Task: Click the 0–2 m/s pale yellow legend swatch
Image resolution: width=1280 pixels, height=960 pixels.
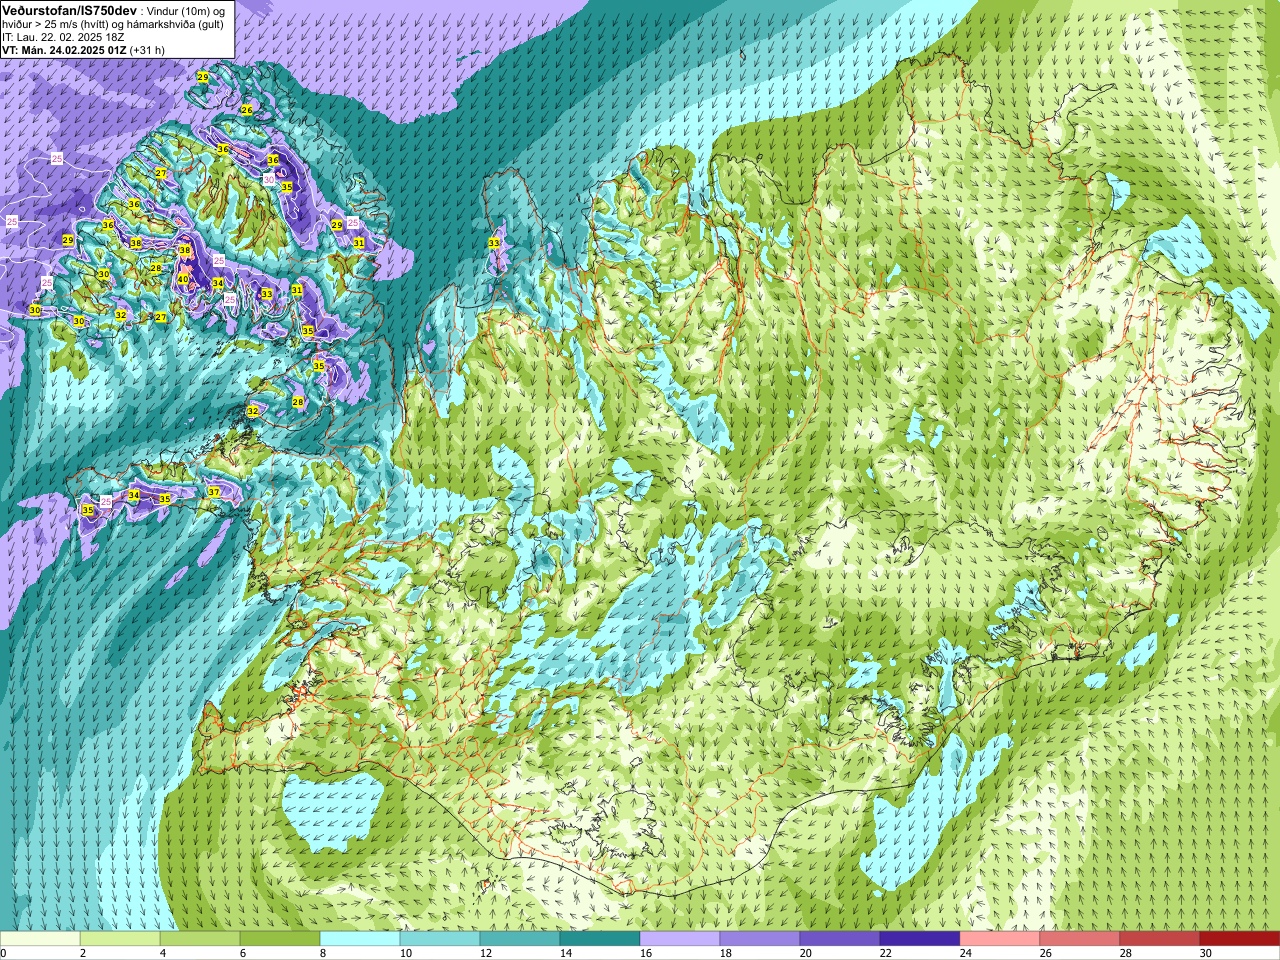Action: pos(40,939)
